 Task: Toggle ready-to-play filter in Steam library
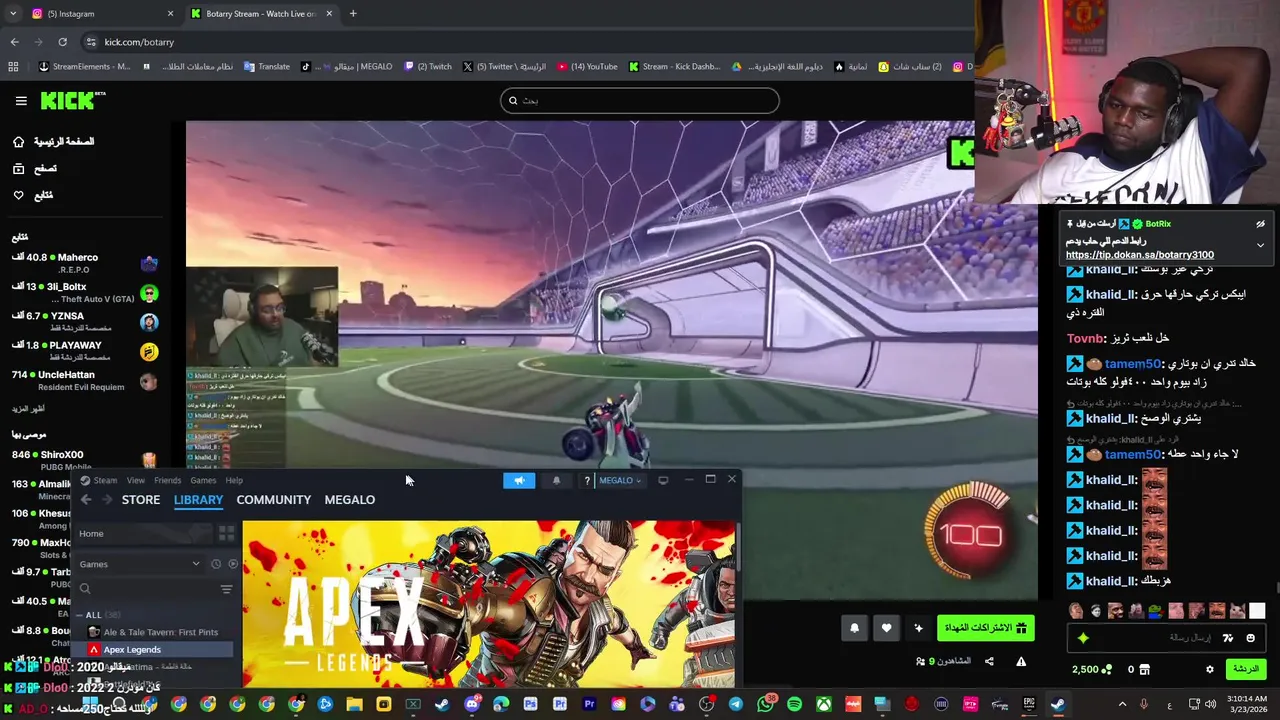(233, 564)
